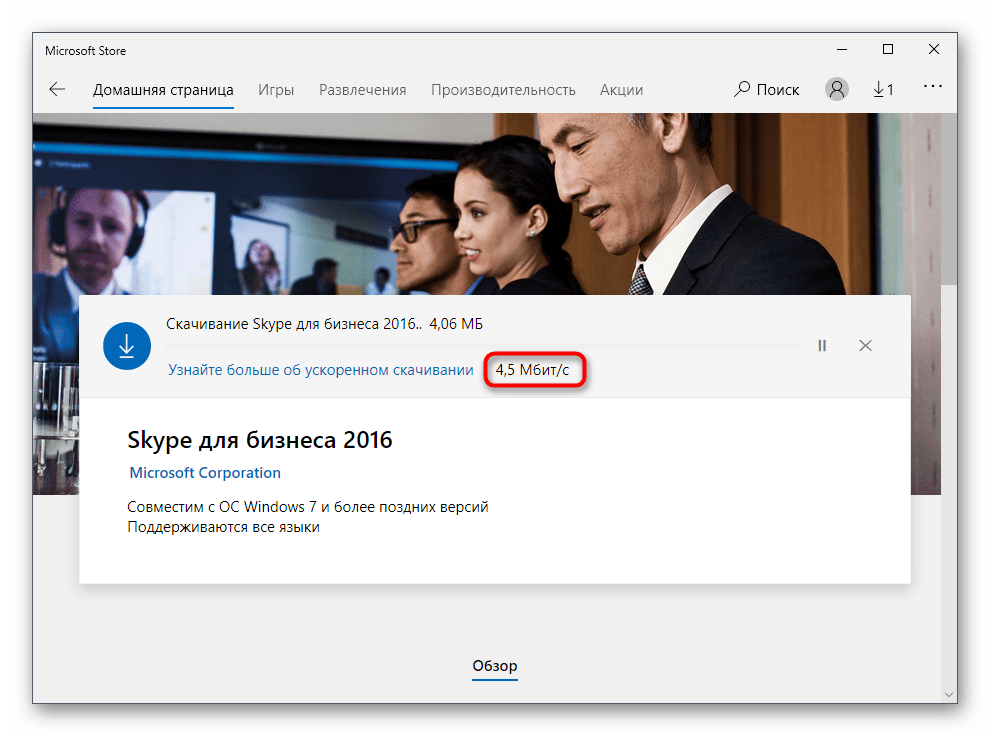
Task: Select the Производительность tab
Action: click(503, 90)
